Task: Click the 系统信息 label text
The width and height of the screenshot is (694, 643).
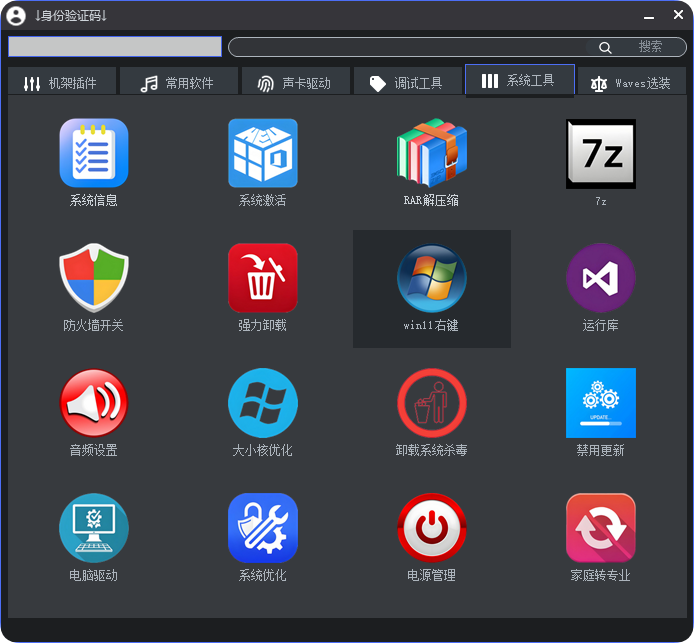Action: click(94, 200)
